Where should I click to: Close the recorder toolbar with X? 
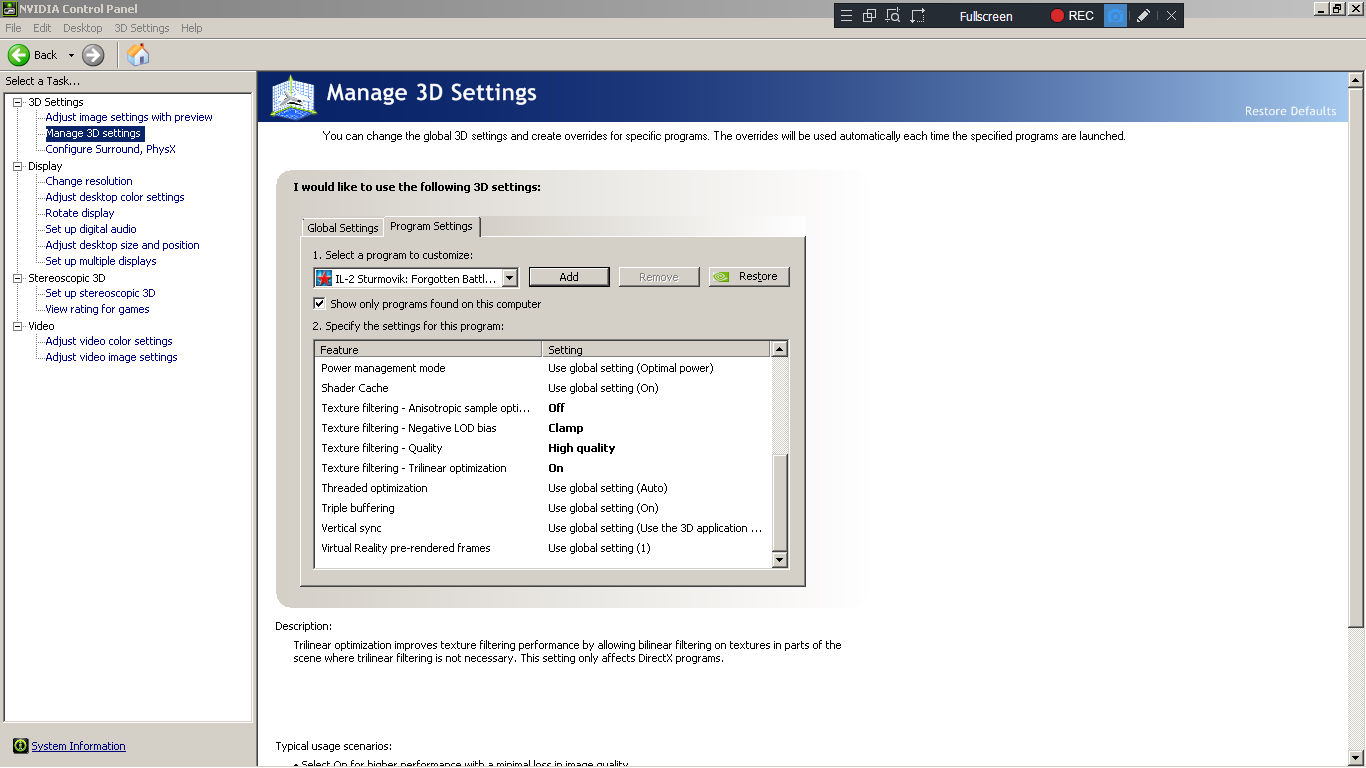pos(1171,16)
